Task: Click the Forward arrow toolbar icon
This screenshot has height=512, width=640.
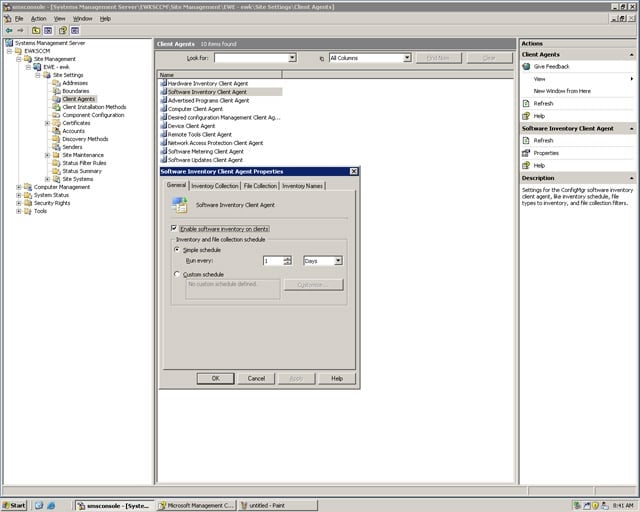Action: coord(20,31)
